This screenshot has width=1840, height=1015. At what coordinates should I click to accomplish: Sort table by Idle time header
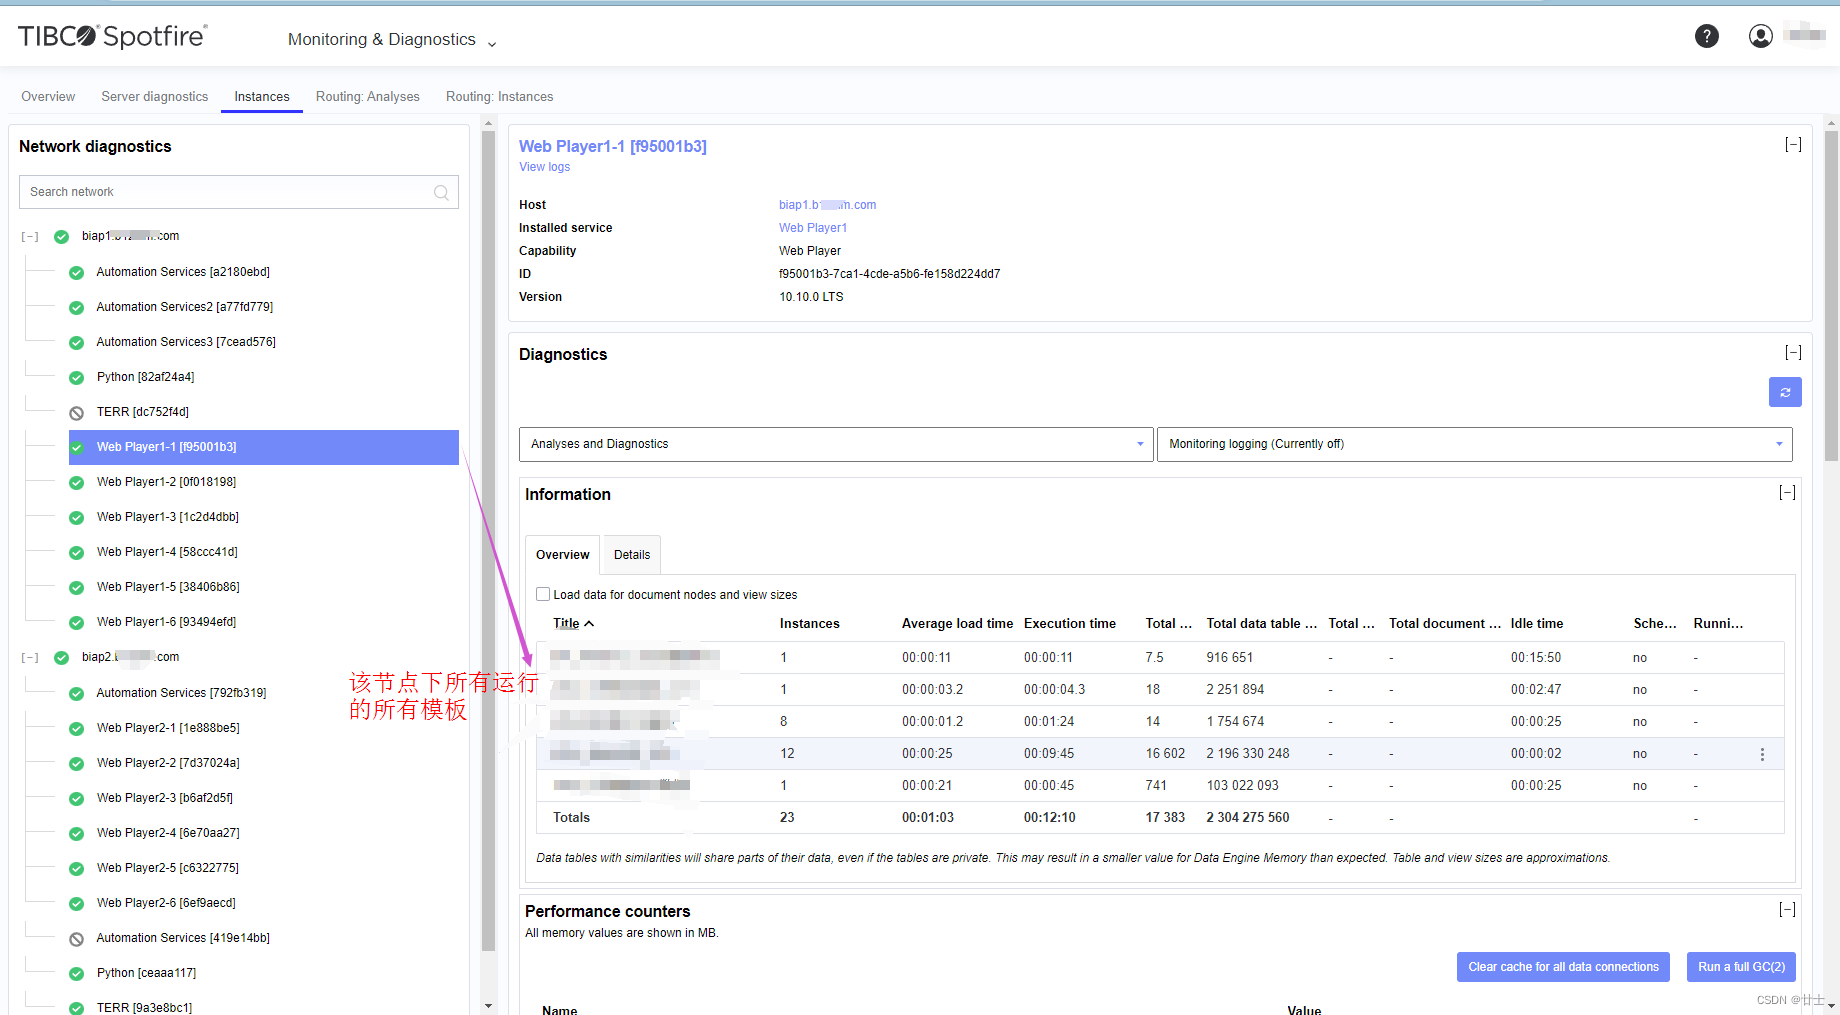[x=1537, y=623]
